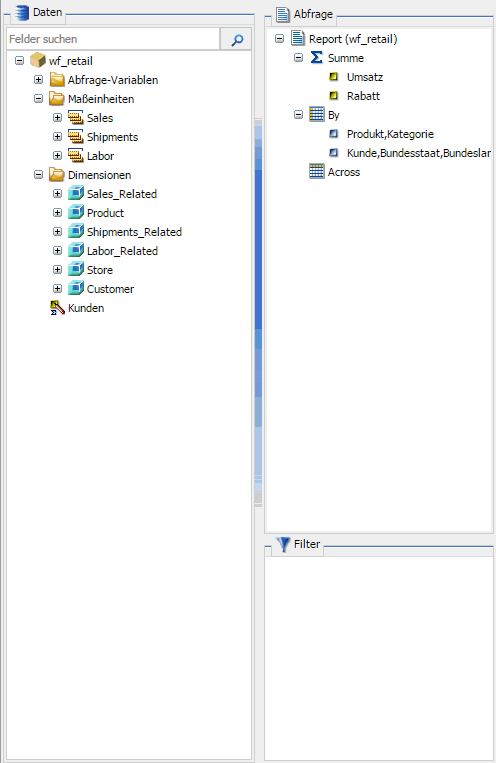This screenshot has height=763, width=496.
Task: Collapse the Dimensionen folder
Action: (x=38, y=174)
